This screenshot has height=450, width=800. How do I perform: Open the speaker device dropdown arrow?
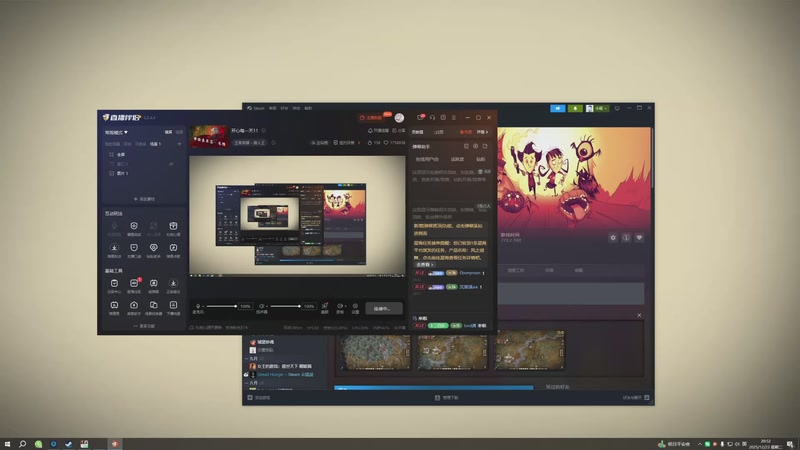[x=266, y=306]
